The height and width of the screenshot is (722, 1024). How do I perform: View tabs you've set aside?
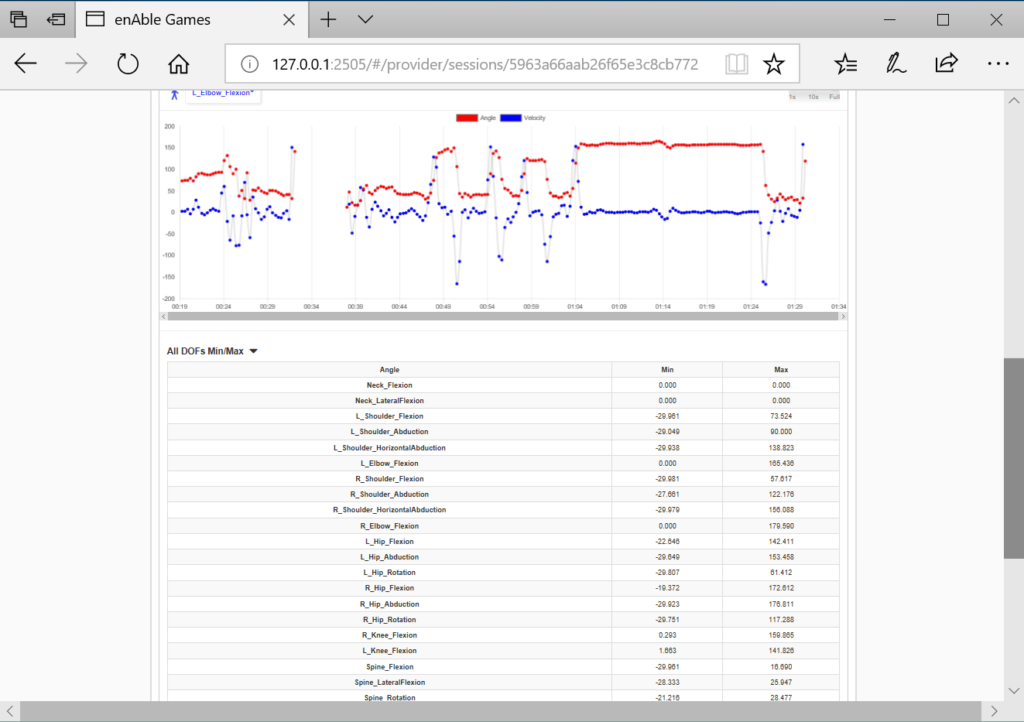pos(18,20)
